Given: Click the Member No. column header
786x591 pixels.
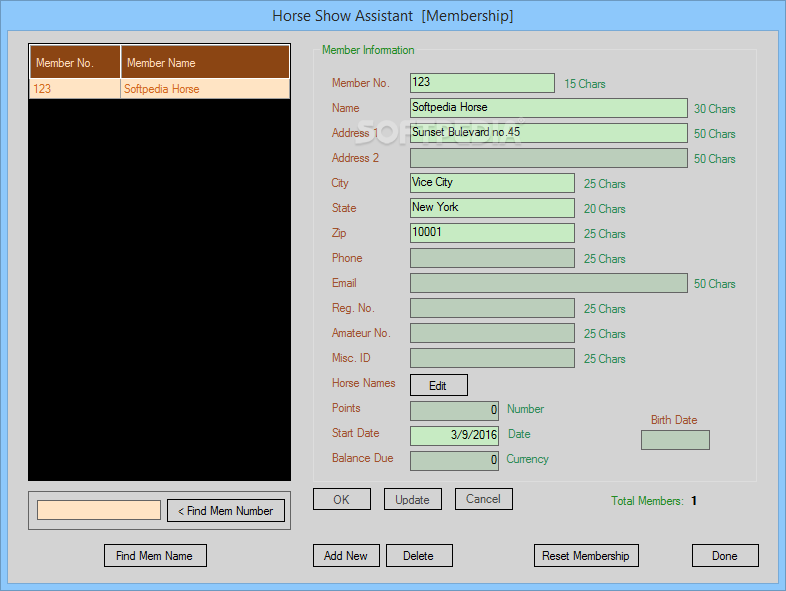Looking at the screenshot, I should pos(75,62).
